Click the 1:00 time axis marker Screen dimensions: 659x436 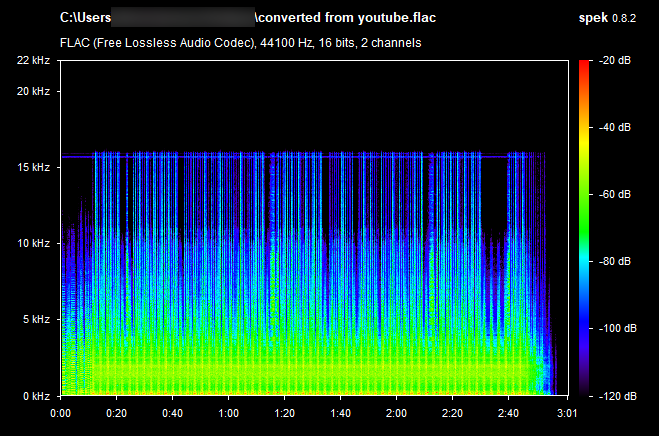(x=229, y=412)
